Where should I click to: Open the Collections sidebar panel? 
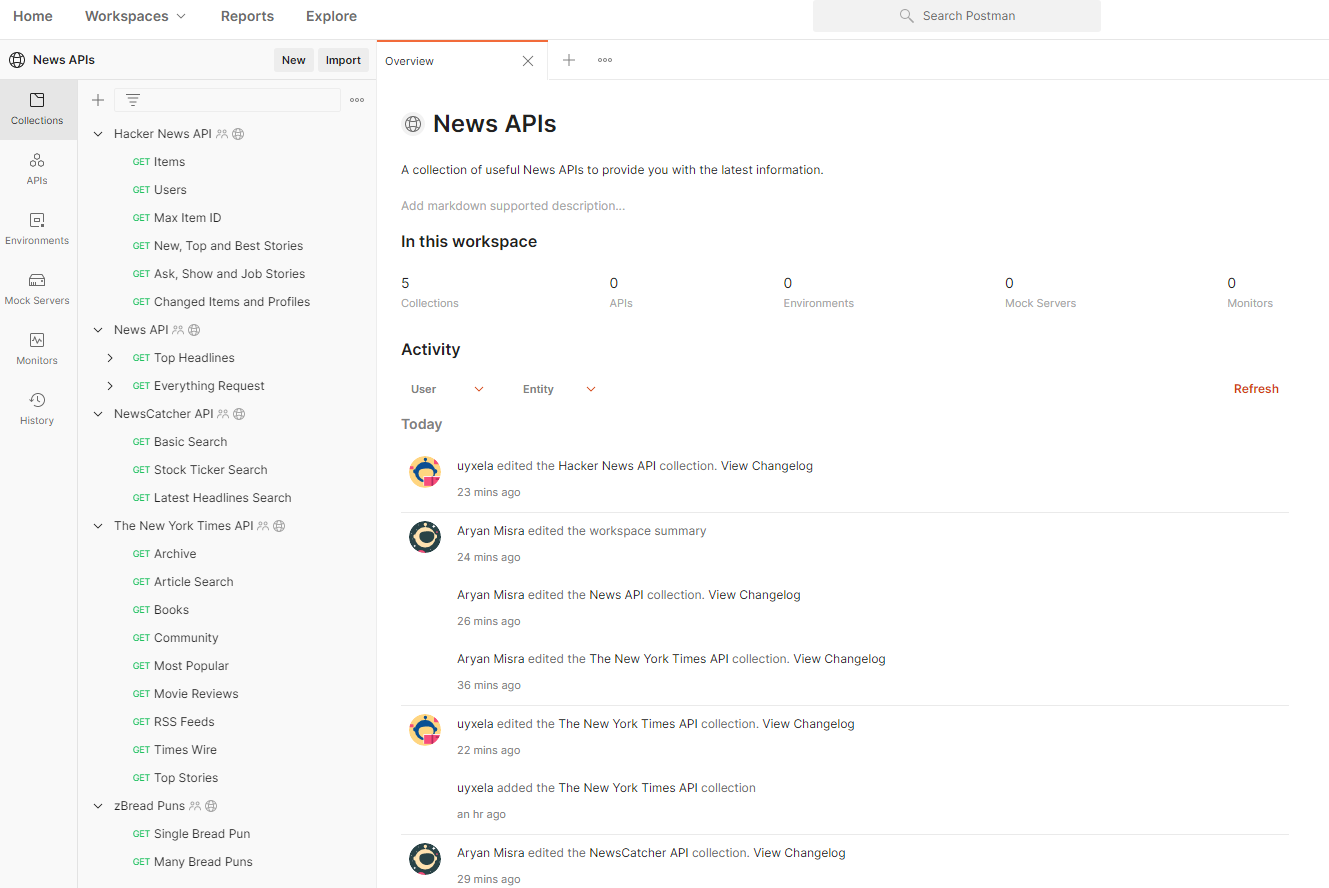tap(37, 109)
